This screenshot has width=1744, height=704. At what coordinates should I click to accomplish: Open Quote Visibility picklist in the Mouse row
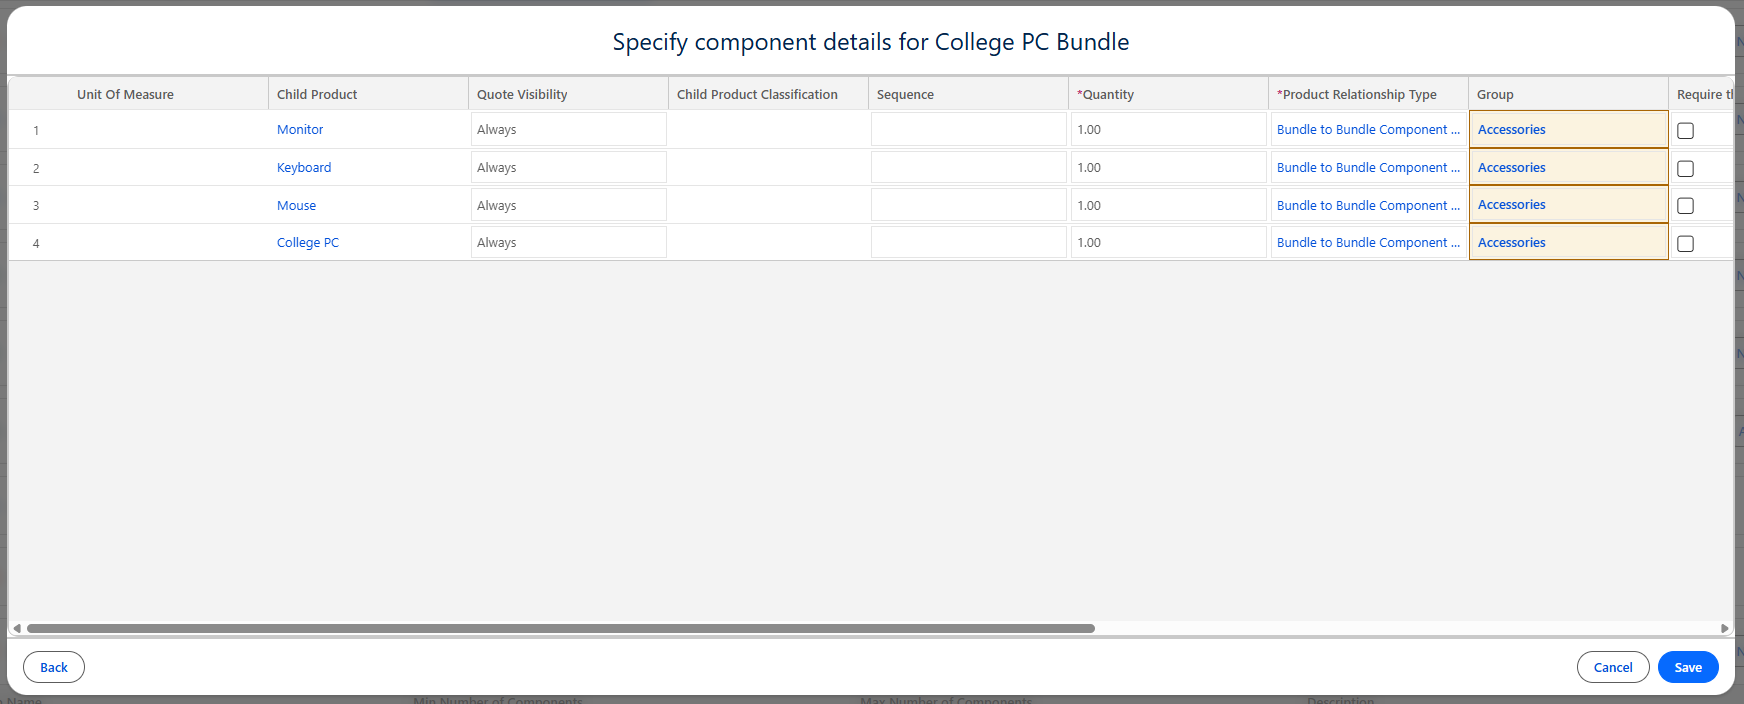[x=568, y=205]
